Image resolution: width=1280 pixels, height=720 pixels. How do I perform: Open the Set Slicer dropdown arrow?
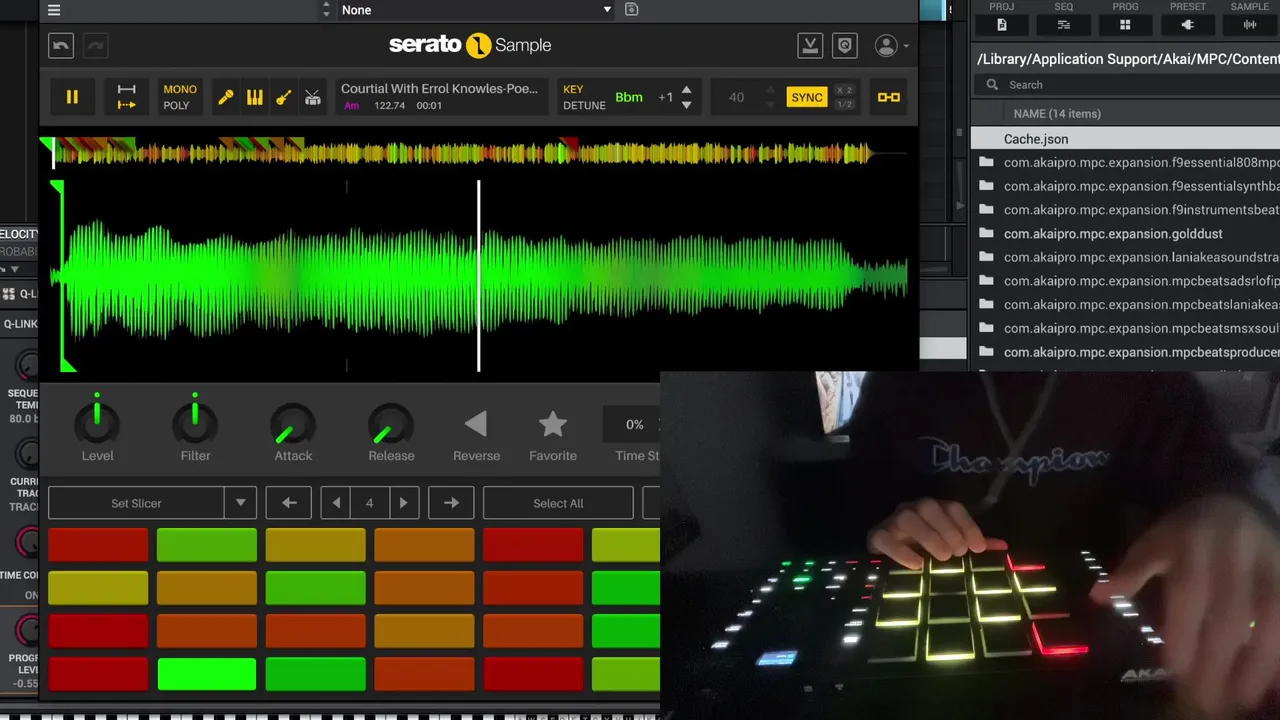240,503
